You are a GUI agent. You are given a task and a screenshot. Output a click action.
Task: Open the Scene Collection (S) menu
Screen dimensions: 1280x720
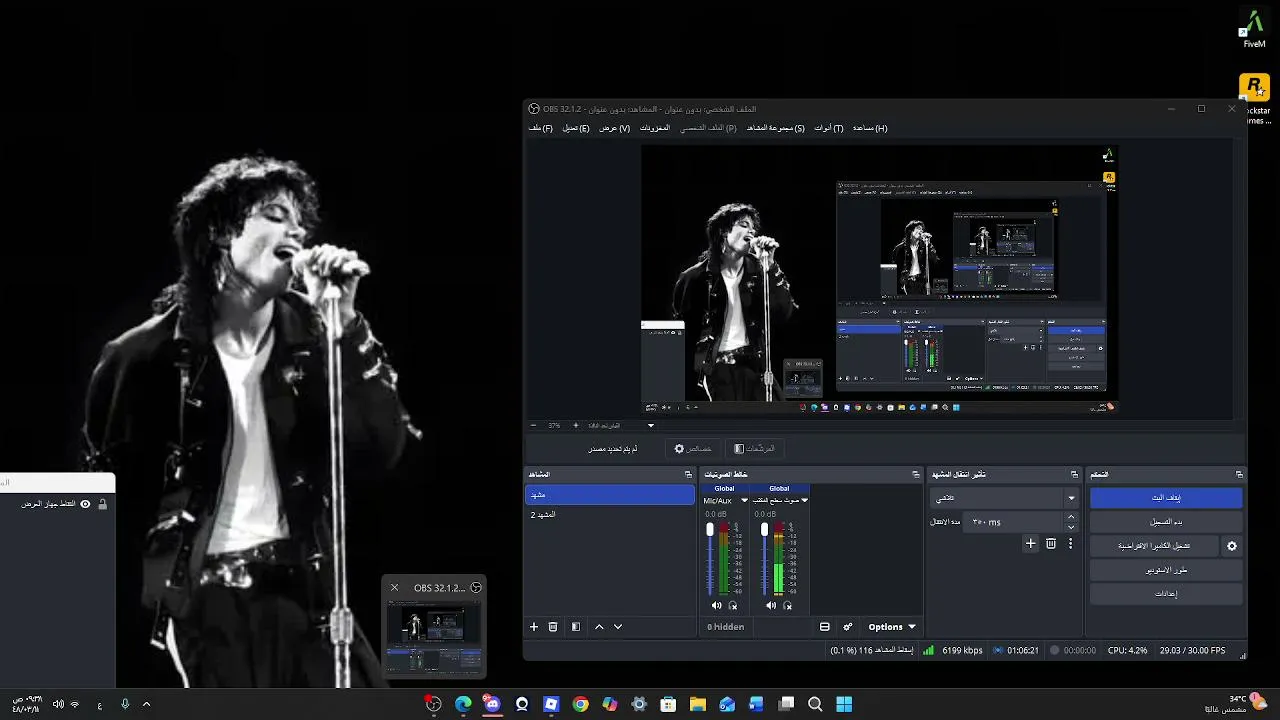point(775,128)
